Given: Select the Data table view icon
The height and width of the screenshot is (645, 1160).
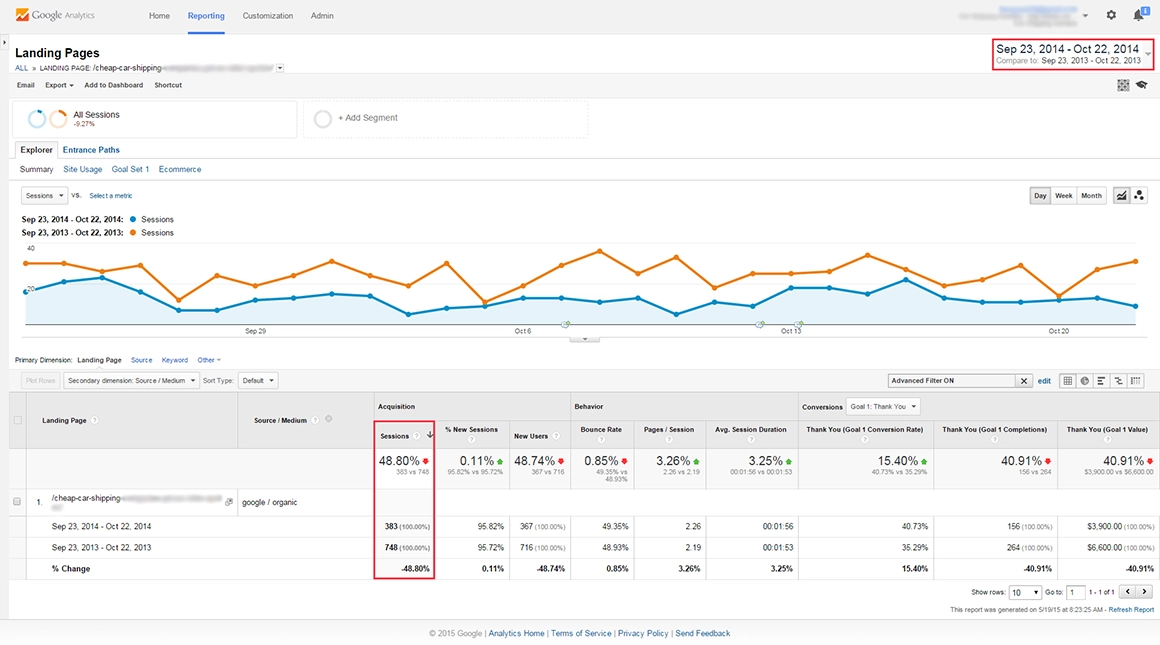Looking at the screenshot, I should [x=1068, y=380].
